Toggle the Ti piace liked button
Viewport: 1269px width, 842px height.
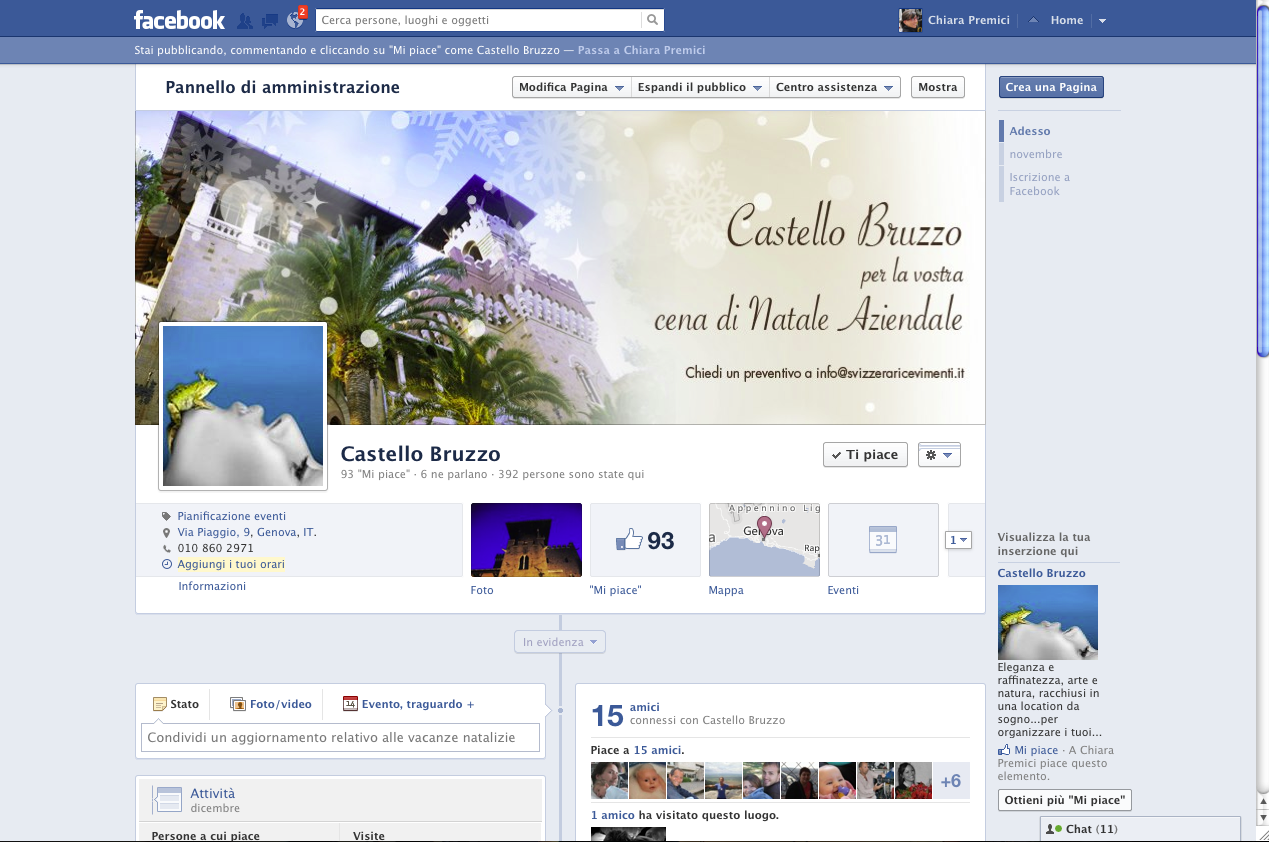(x=865, y=455)
